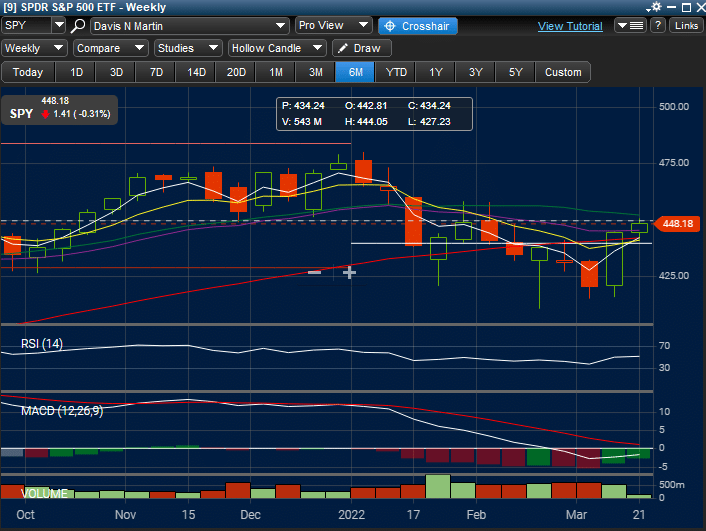Select the Today range tab

click(x=28, y=72)
